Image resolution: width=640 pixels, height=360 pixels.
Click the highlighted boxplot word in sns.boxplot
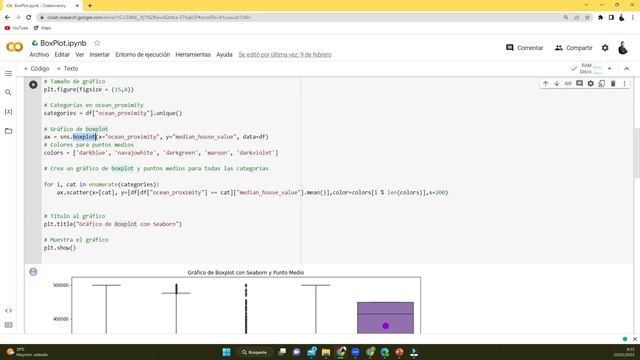point(84,137)
